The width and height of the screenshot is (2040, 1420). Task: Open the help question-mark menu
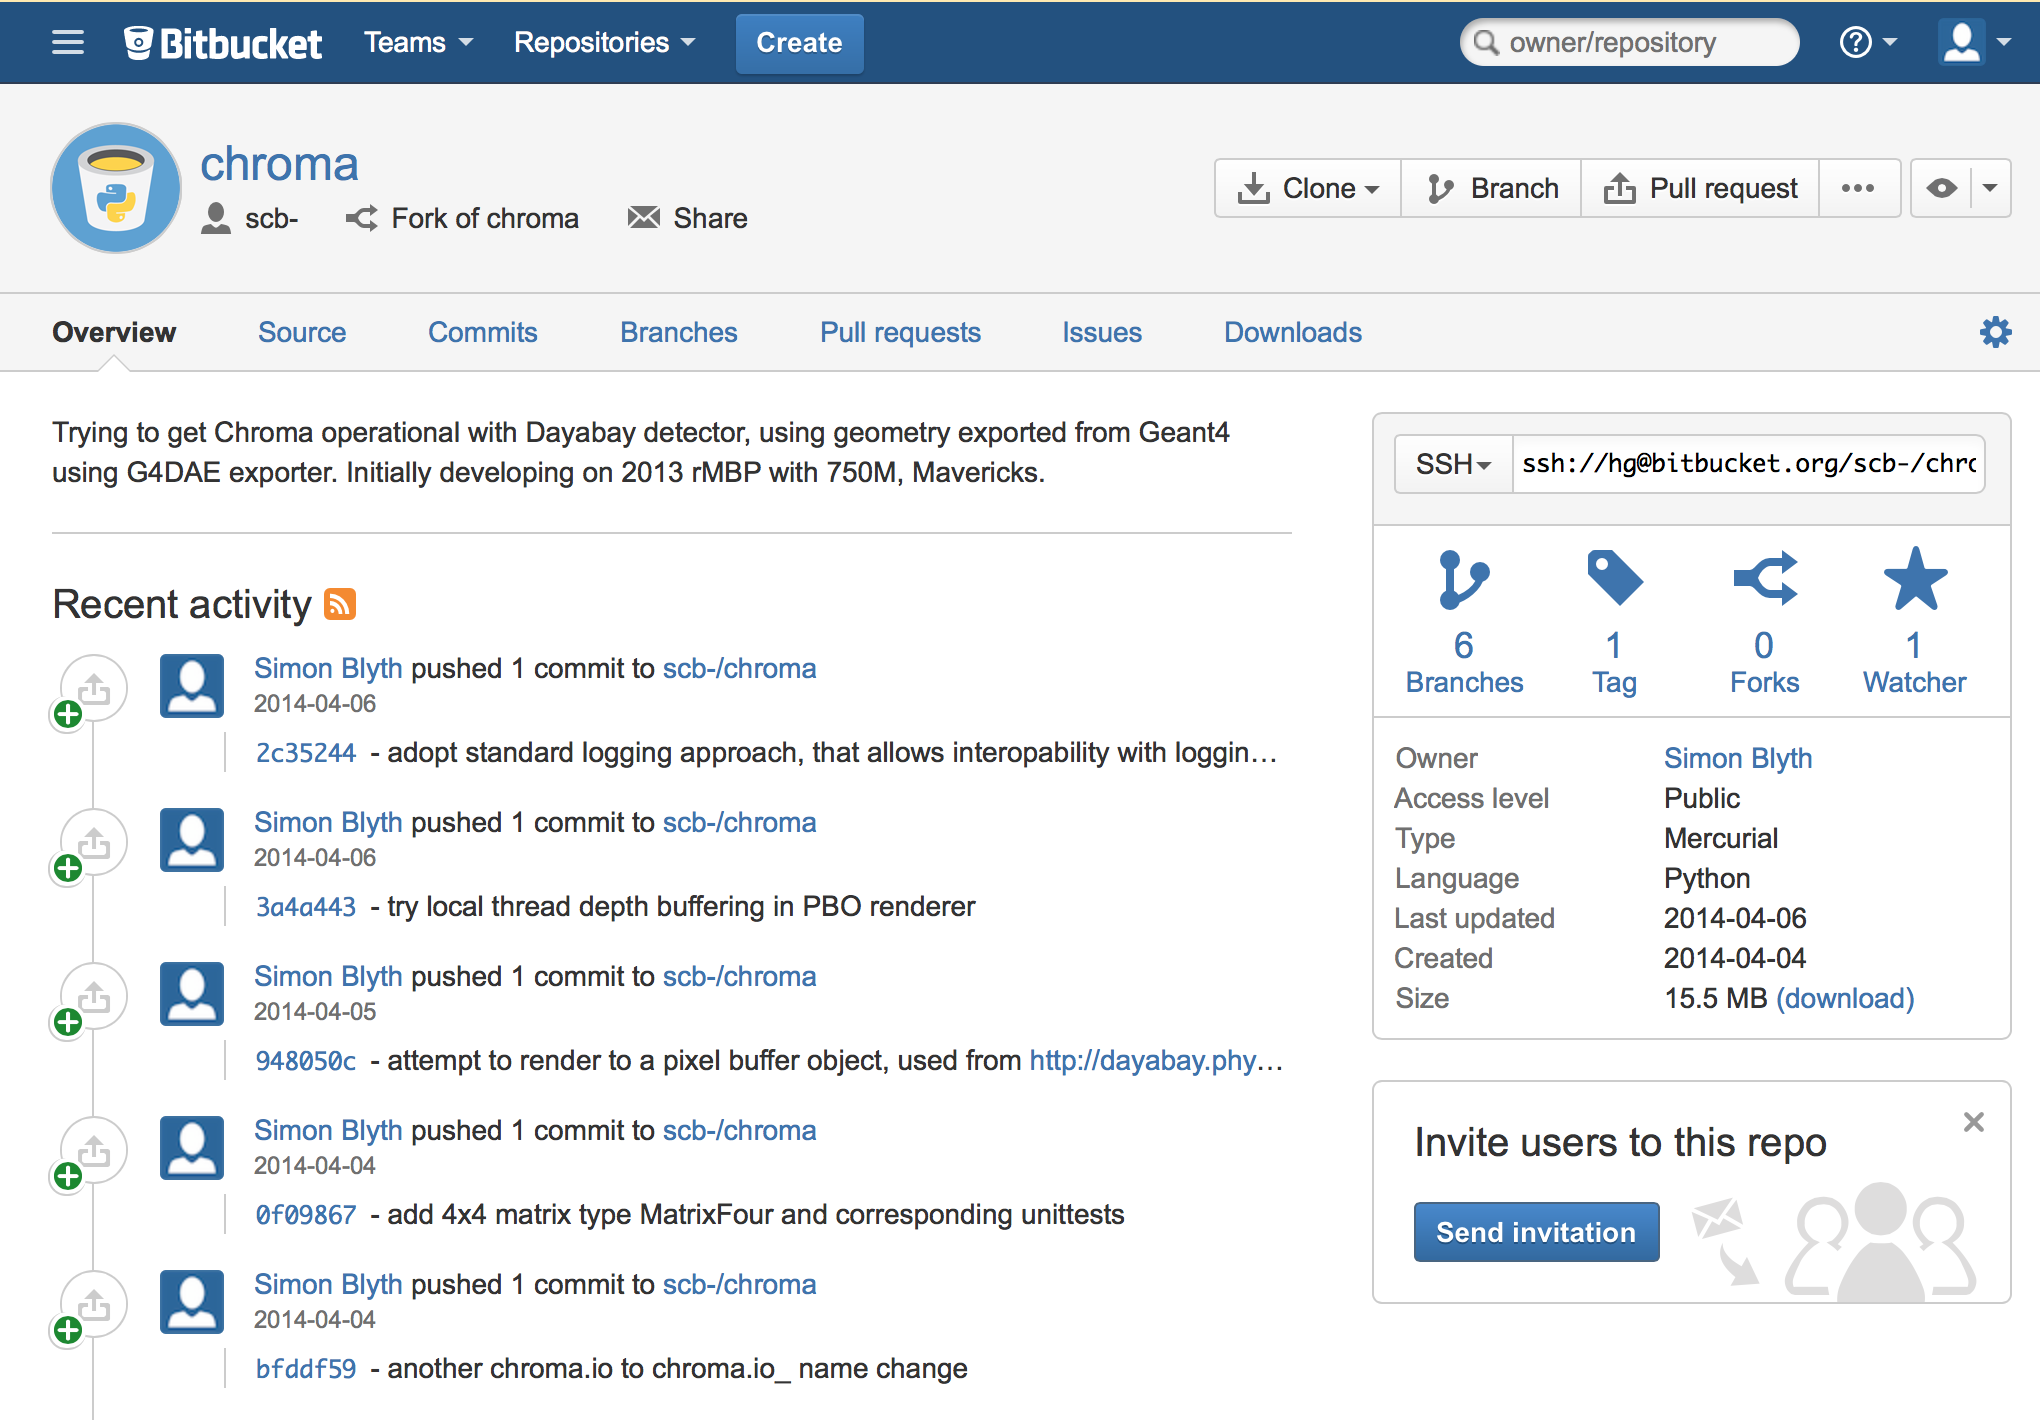[x=1867, y=42]
